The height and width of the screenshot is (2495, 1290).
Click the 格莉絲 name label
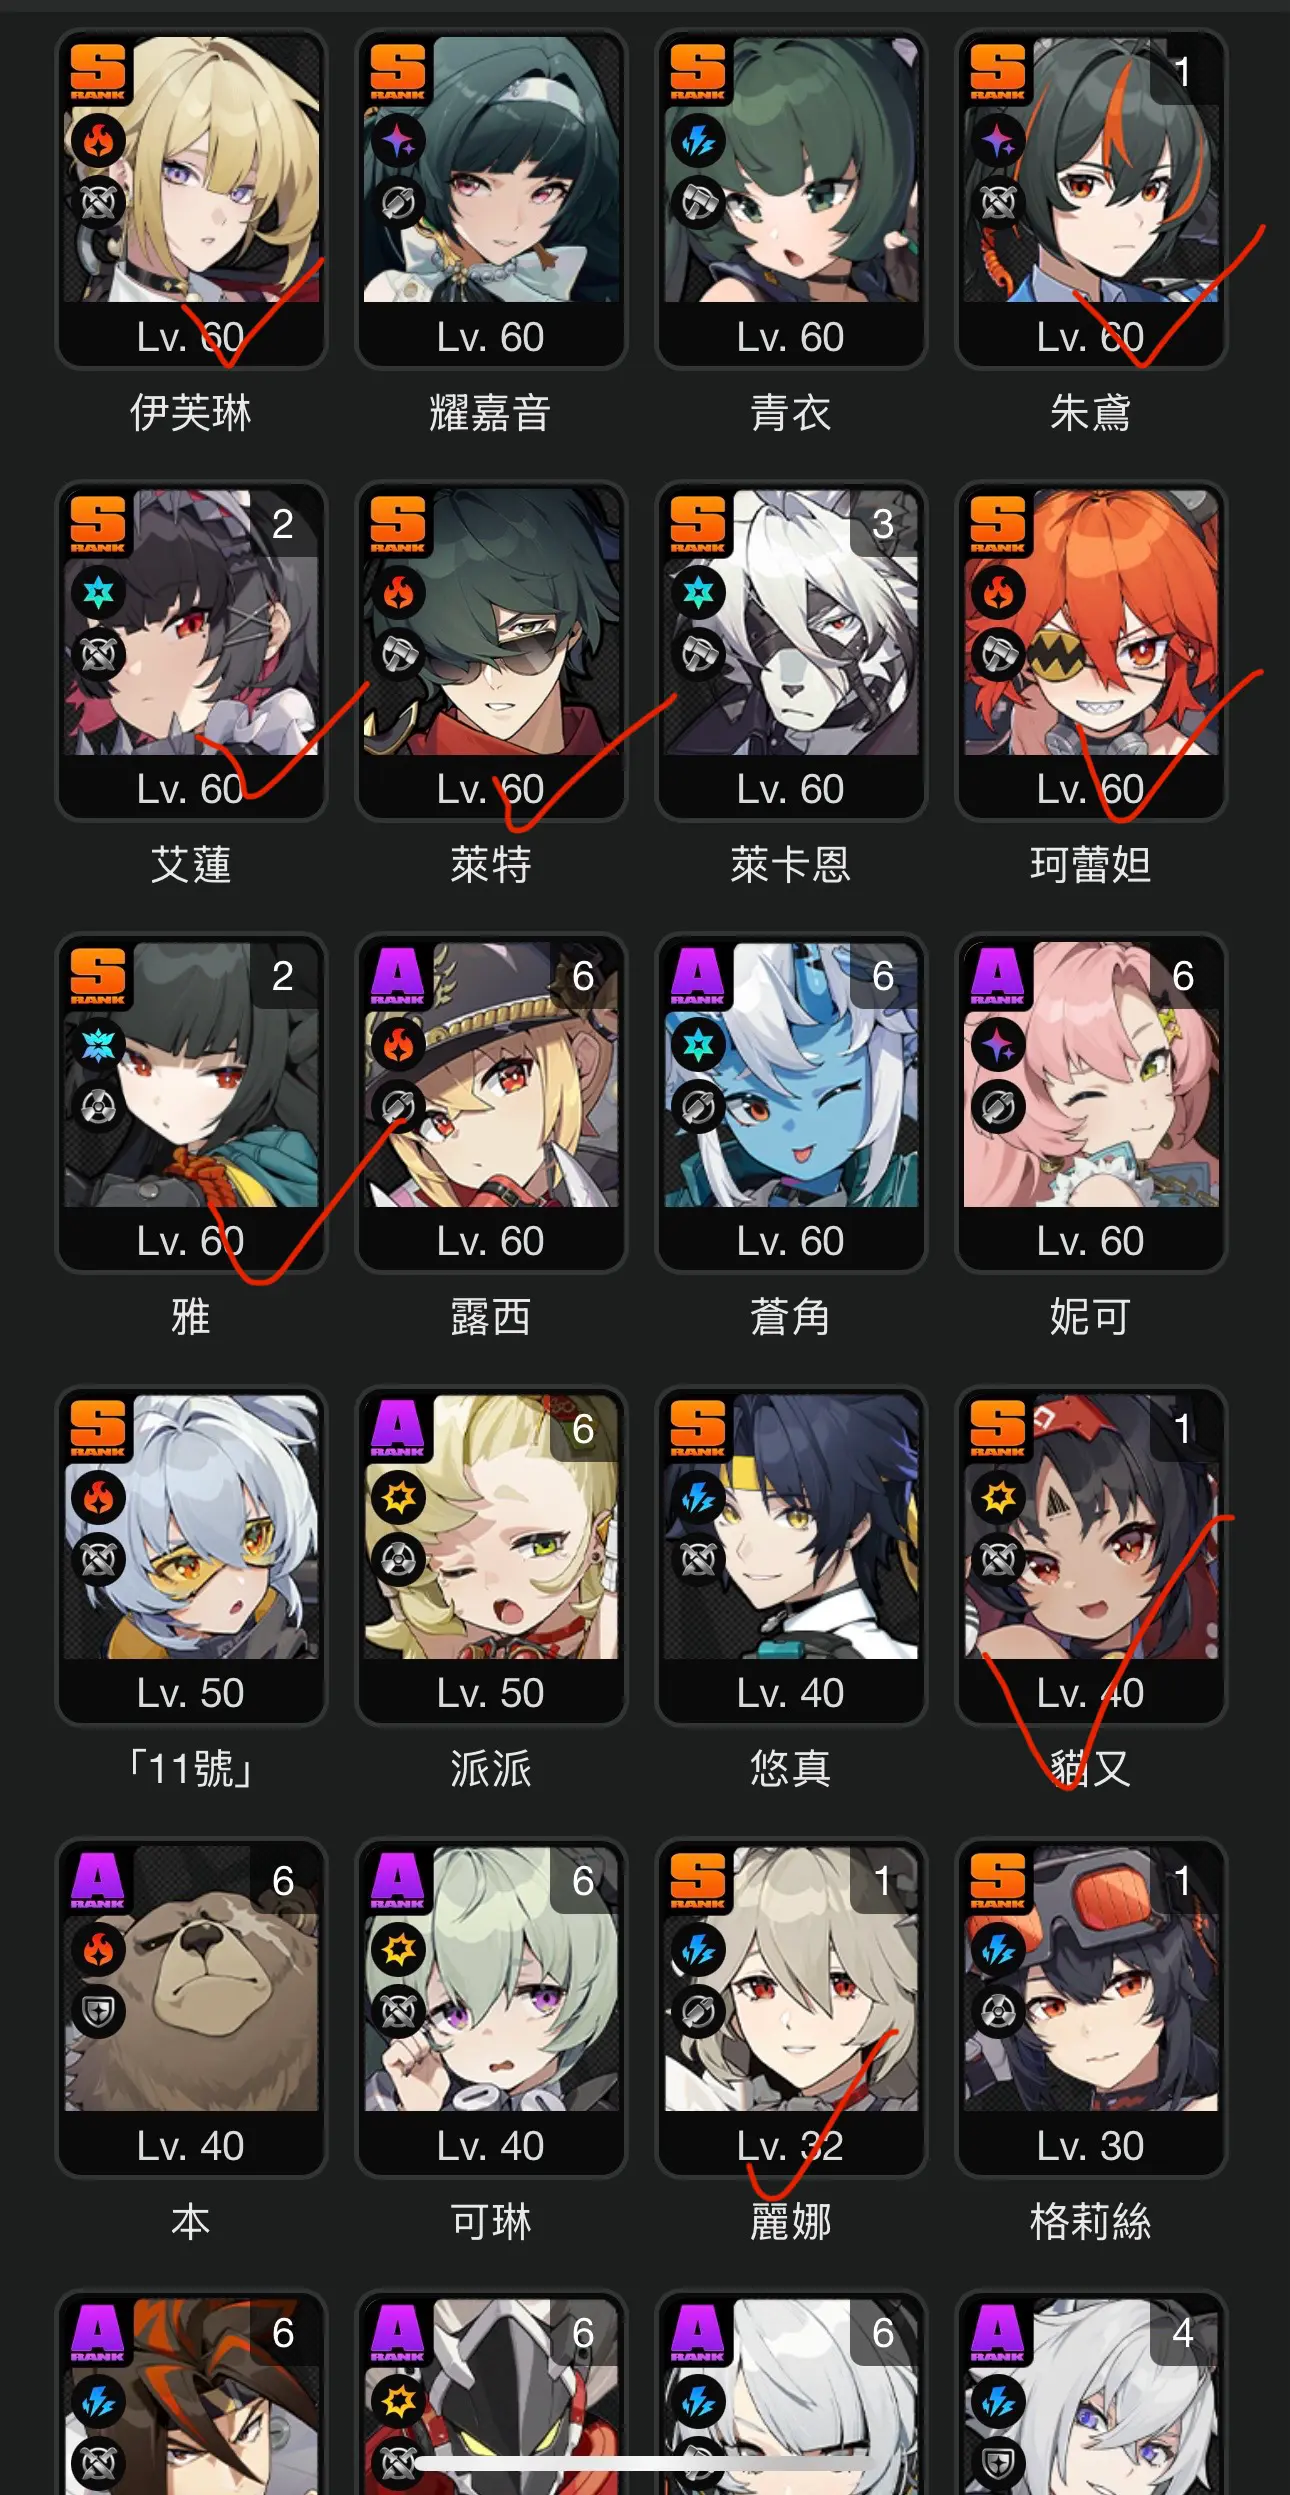pos(1091,2221)
